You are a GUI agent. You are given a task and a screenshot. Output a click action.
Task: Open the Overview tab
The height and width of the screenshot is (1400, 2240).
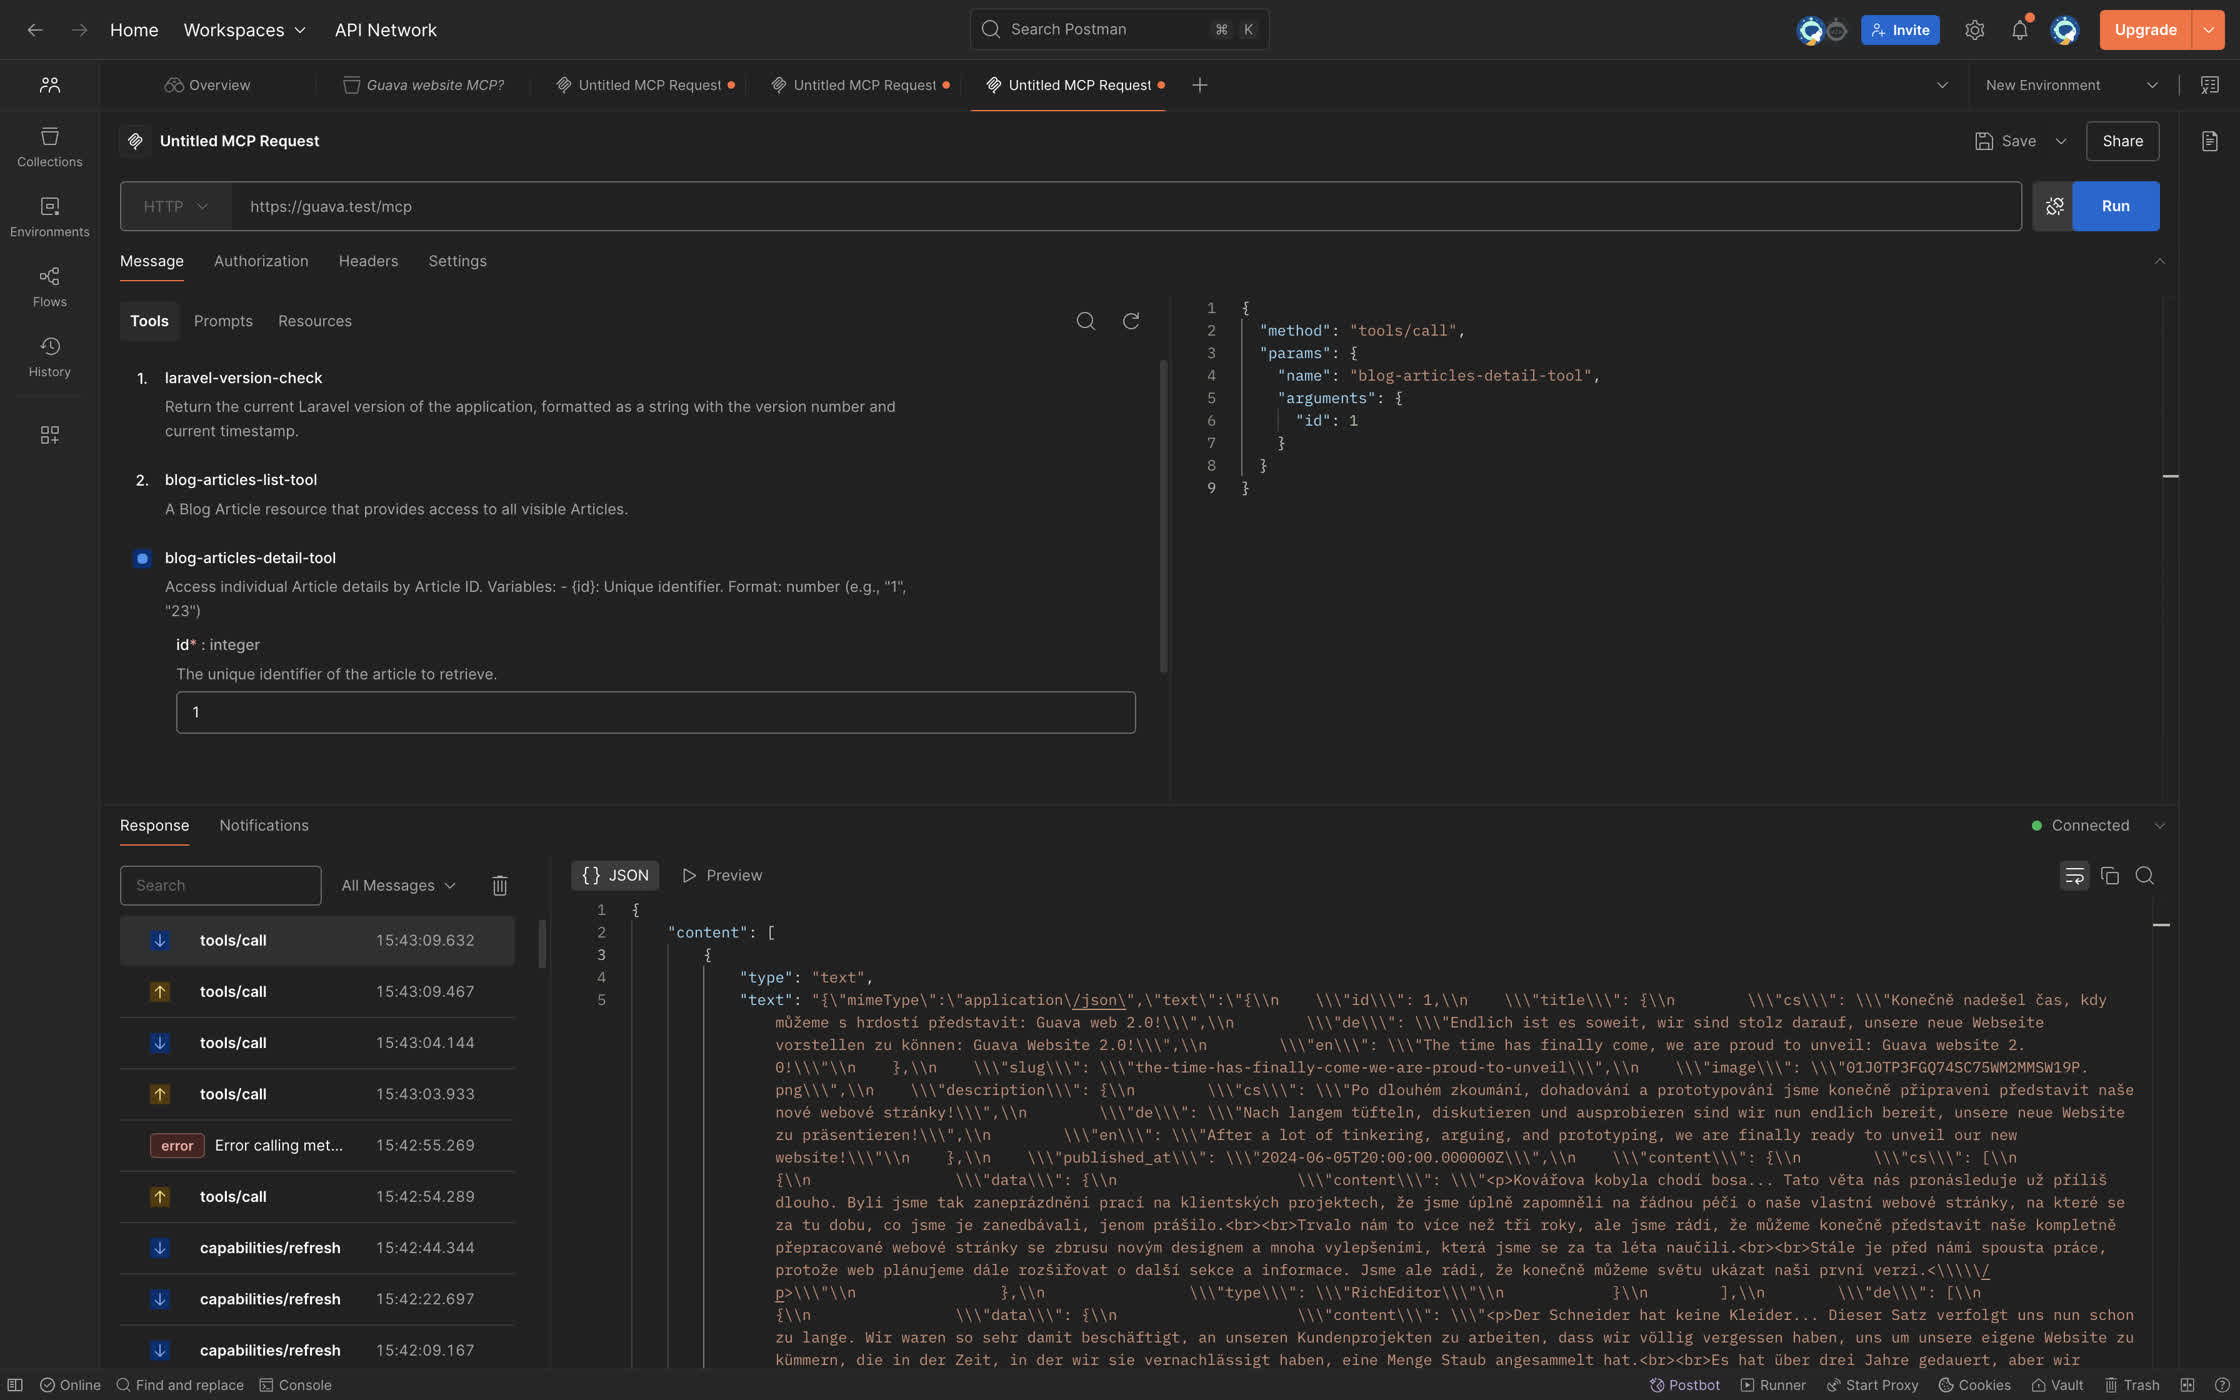(207, 85)
